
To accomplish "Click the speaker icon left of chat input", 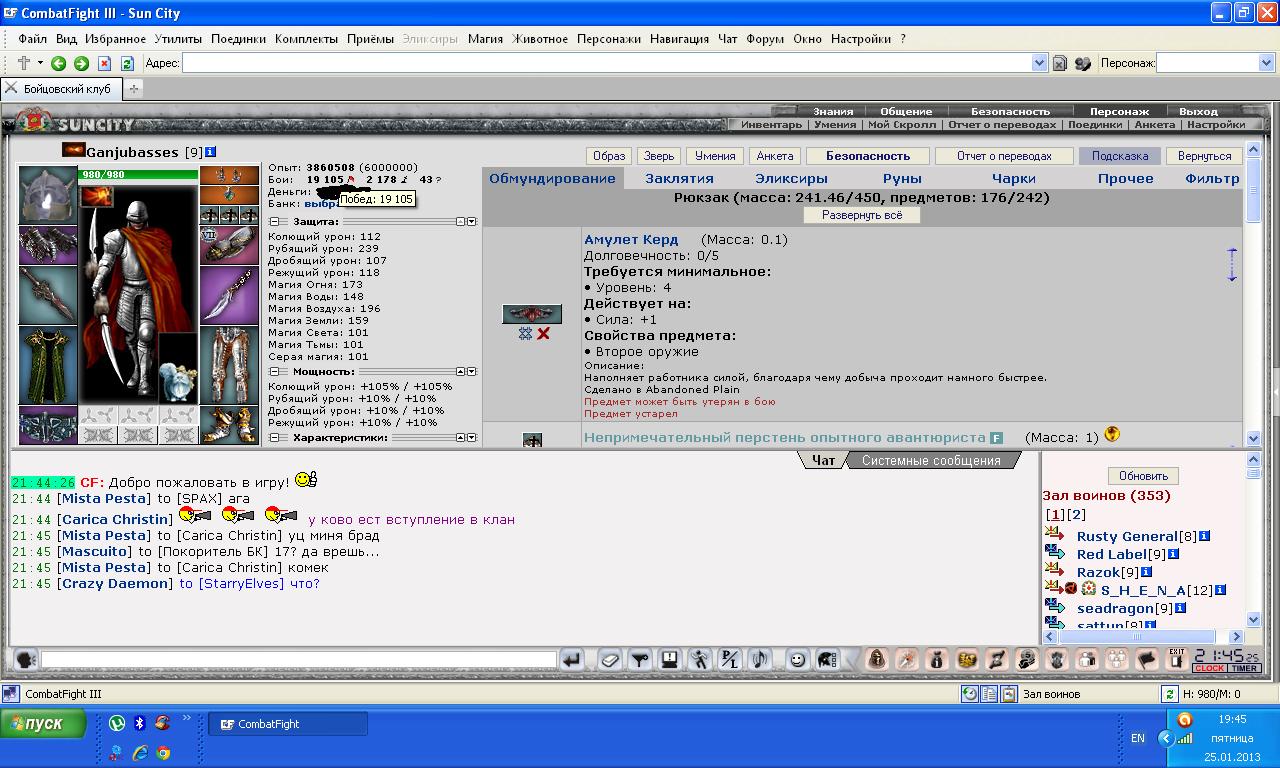I will click(x=25, y=659).
